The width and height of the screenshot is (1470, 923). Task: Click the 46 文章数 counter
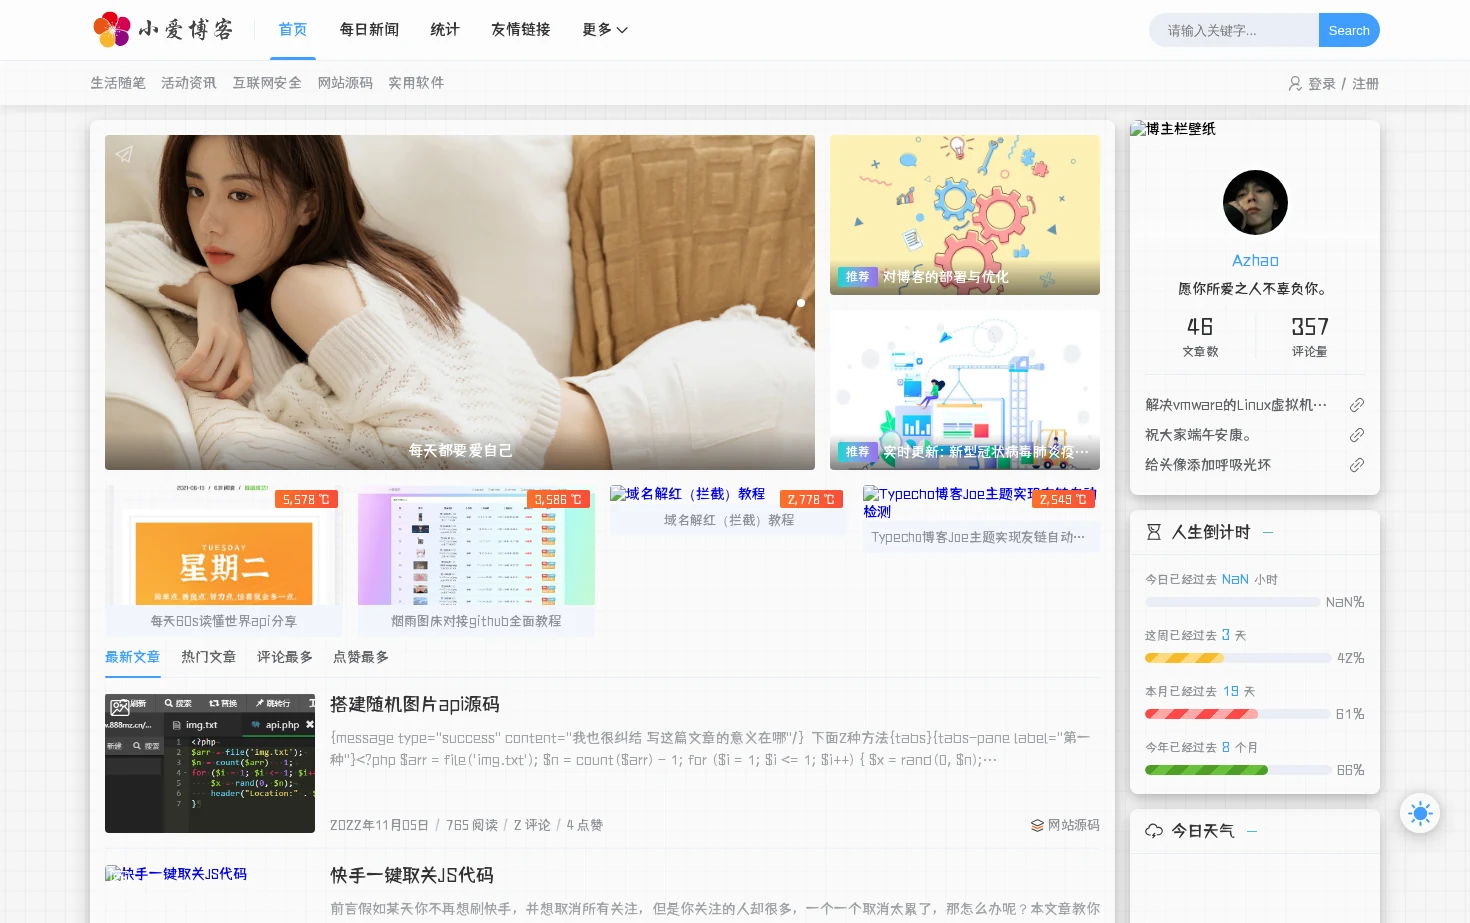pyautogui.click(x=1200, y=337)
